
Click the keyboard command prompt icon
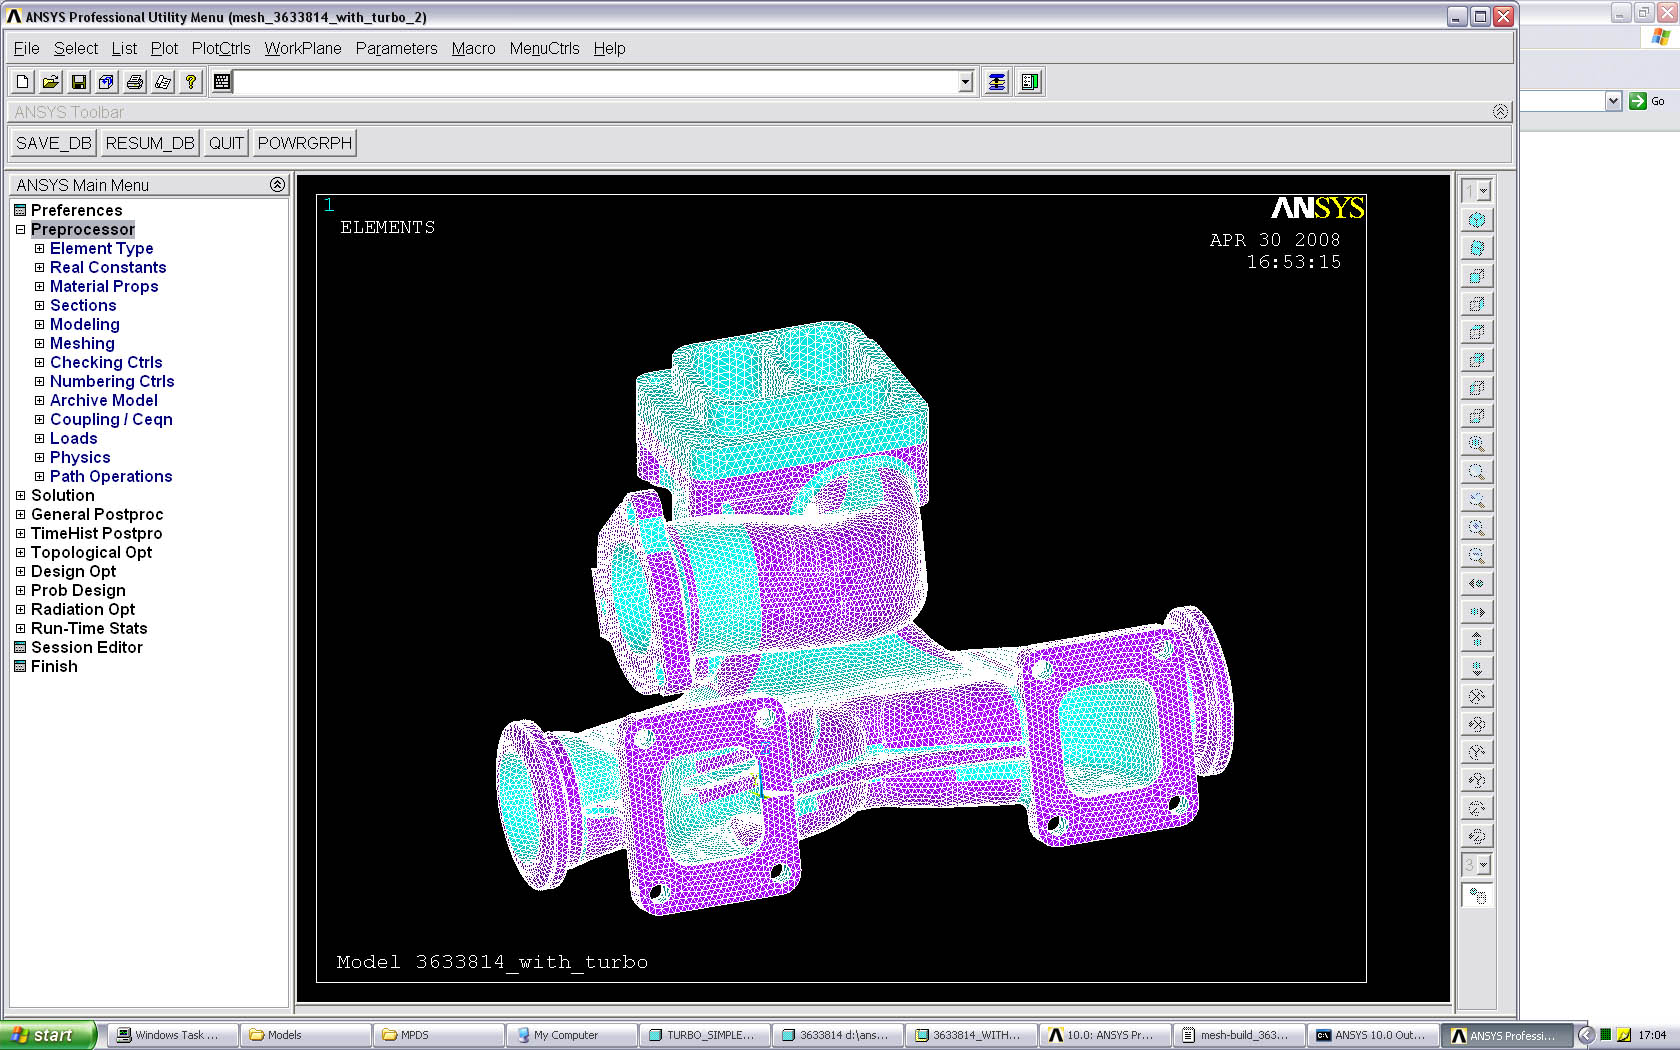coord(222,82)
